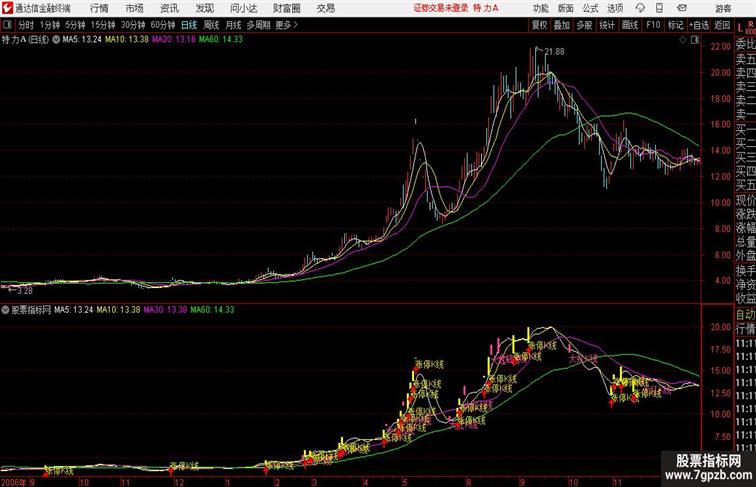
Task: Click the 股票指标网 indicator name
Action: (x=31, y=310)
